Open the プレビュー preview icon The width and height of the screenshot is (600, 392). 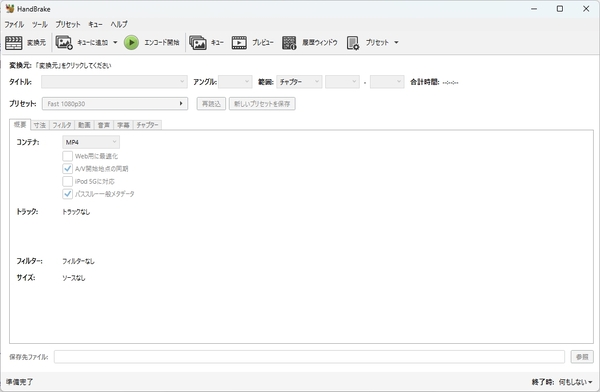pos(239,42)
